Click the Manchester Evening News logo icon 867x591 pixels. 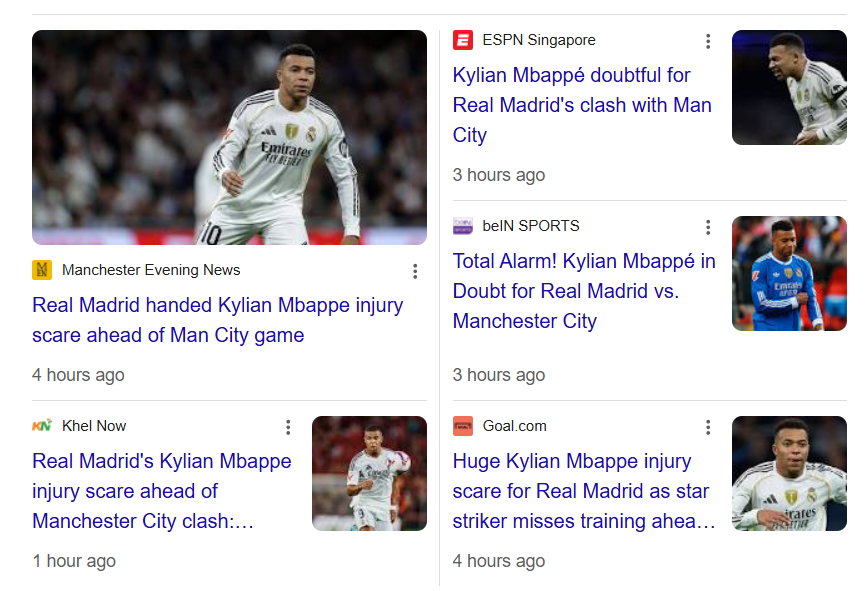coord(42,270)
